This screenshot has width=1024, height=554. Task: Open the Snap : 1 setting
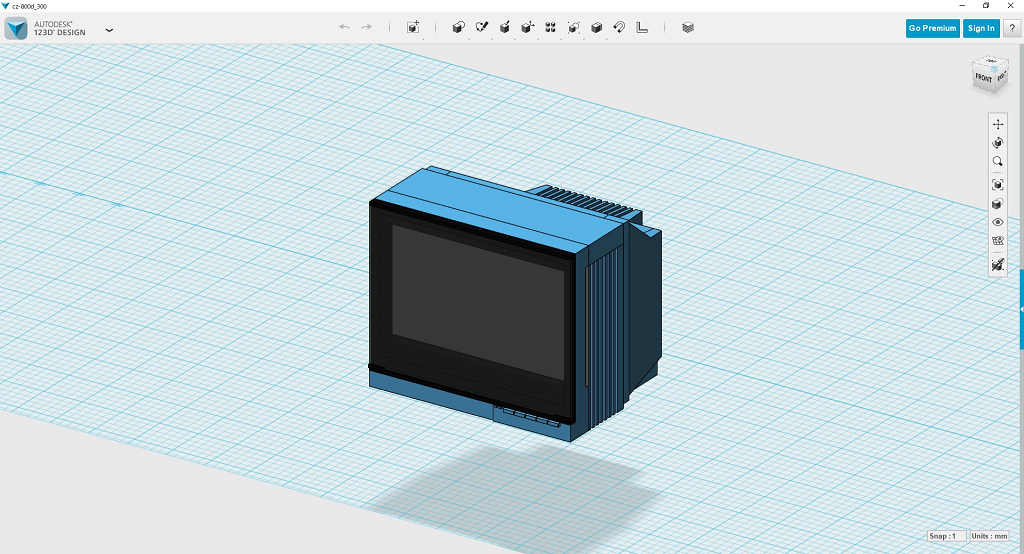[x=946, y=536]
